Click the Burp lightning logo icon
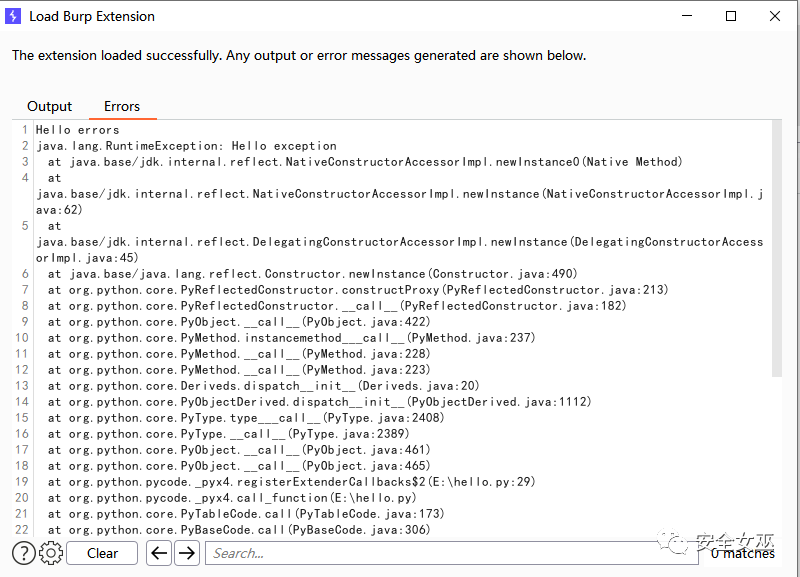 14,16
